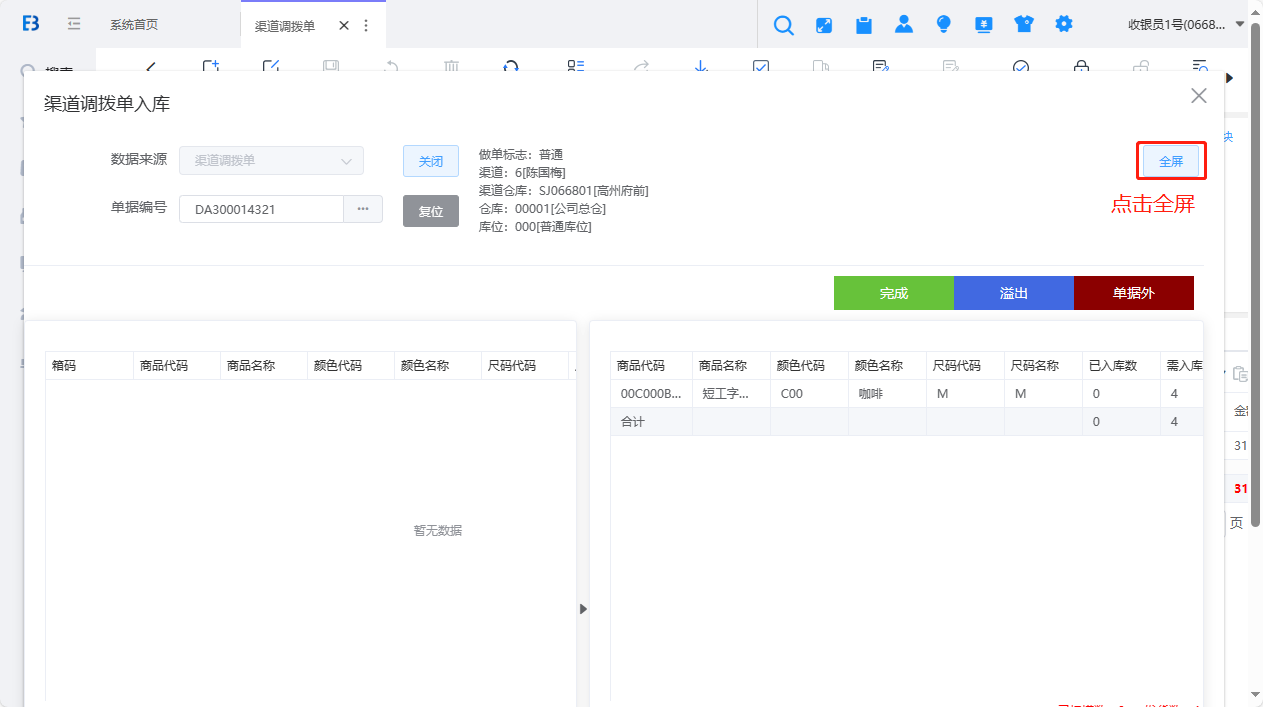Click 颜色名称 header in the 已入库数 table

click(887, 366)
